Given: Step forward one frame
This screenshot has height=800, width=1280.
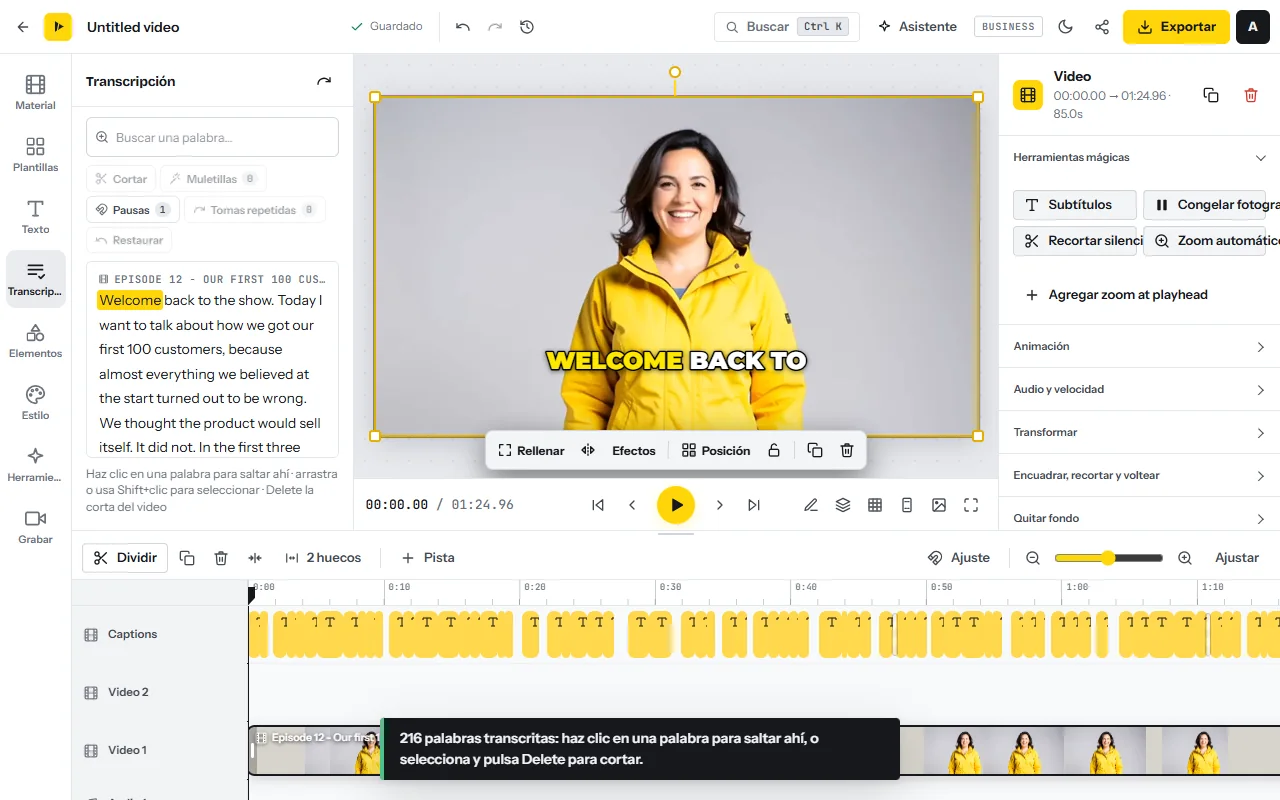Looking at the screenshot, I should point(720,505).
